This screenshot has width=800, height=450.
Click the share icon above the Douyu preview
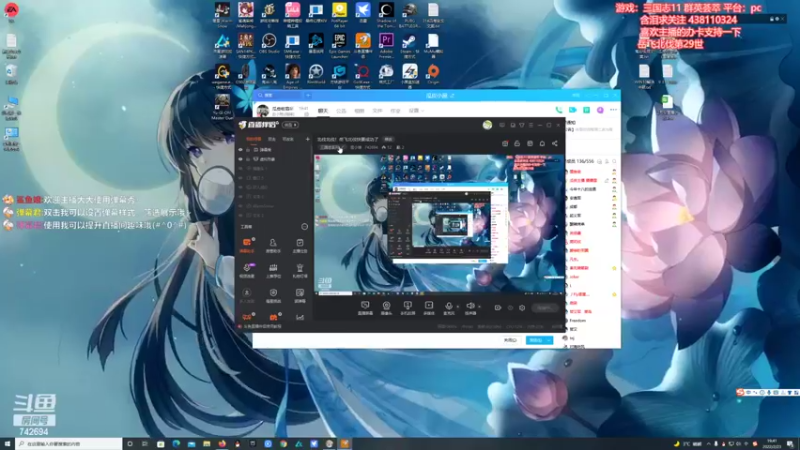tap(555, 144)
